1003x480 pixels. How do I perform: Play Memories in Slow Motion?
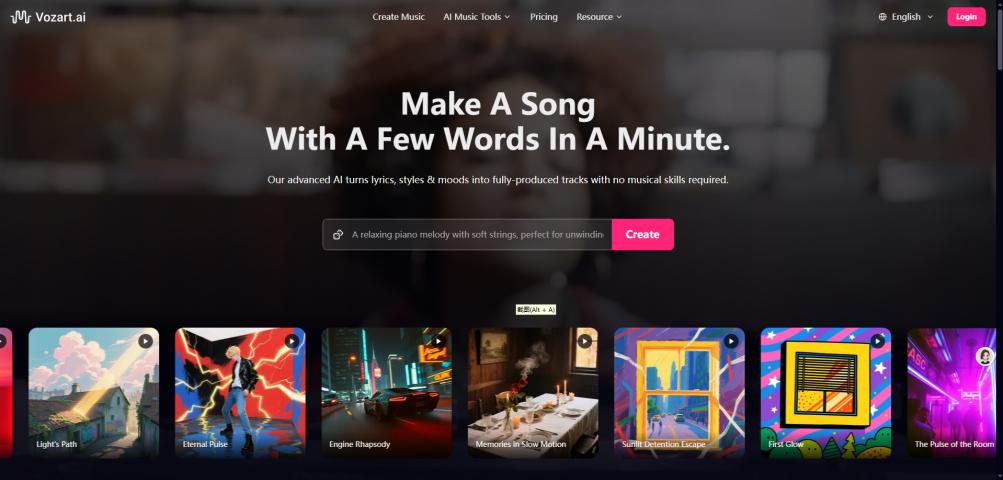pos(585,341)
